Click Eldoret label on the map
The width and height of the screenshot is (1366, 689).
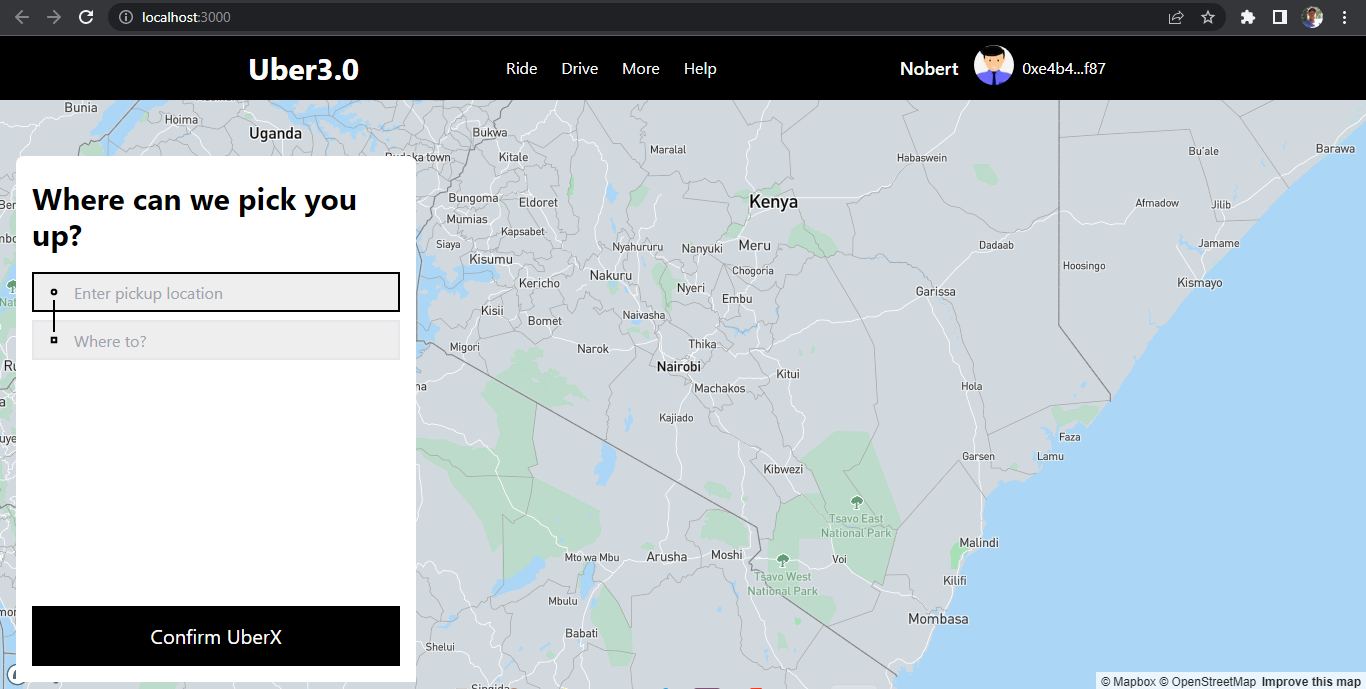click(538, 202)
